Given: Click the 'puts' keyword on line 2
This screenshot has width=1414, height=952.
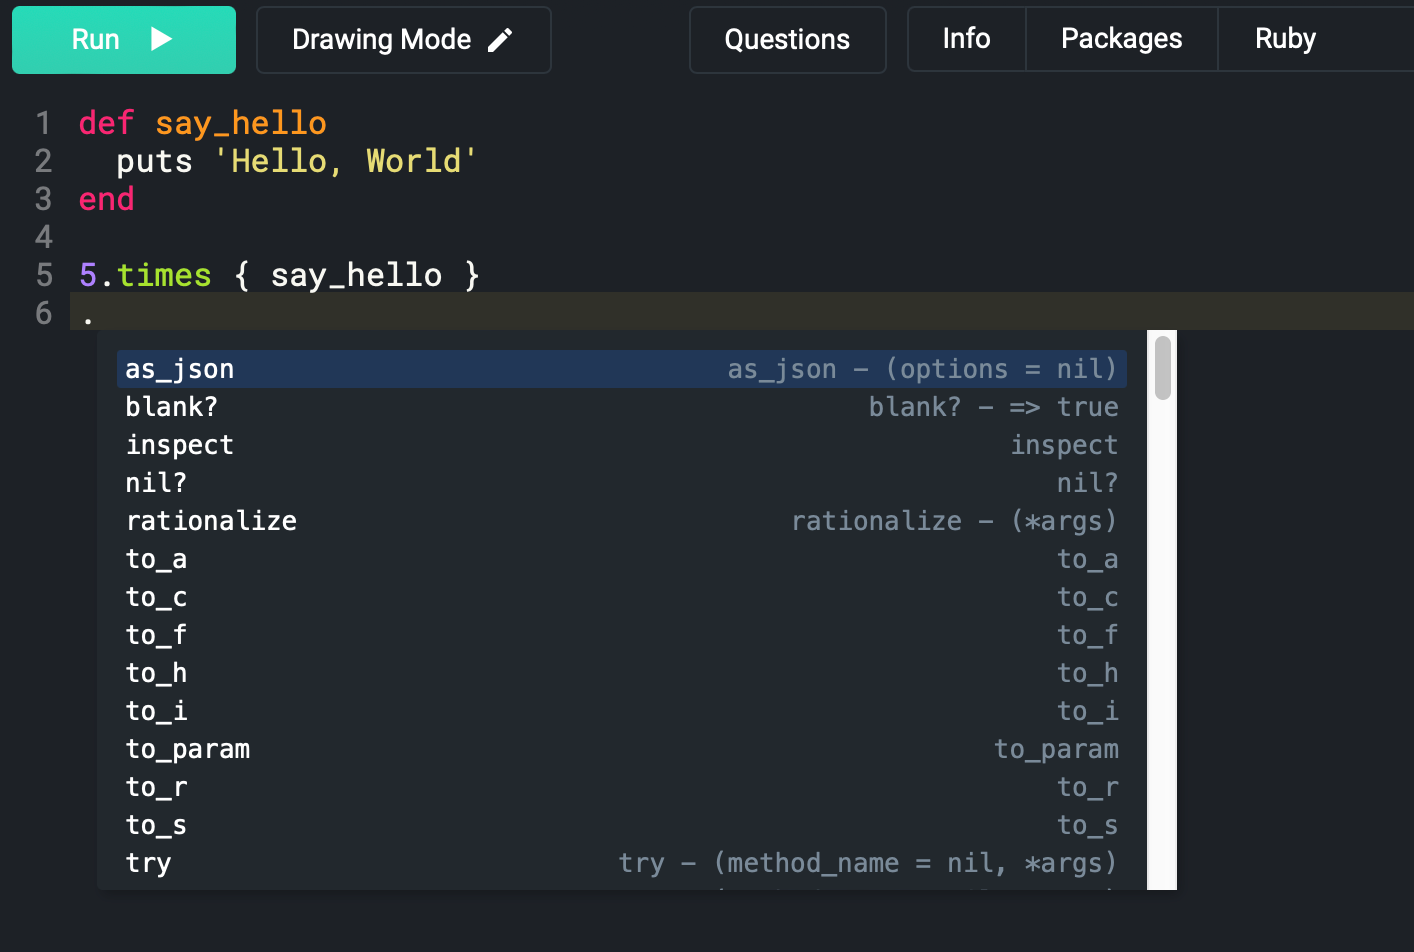Looking at the screenshot, I should coord(154,162).
